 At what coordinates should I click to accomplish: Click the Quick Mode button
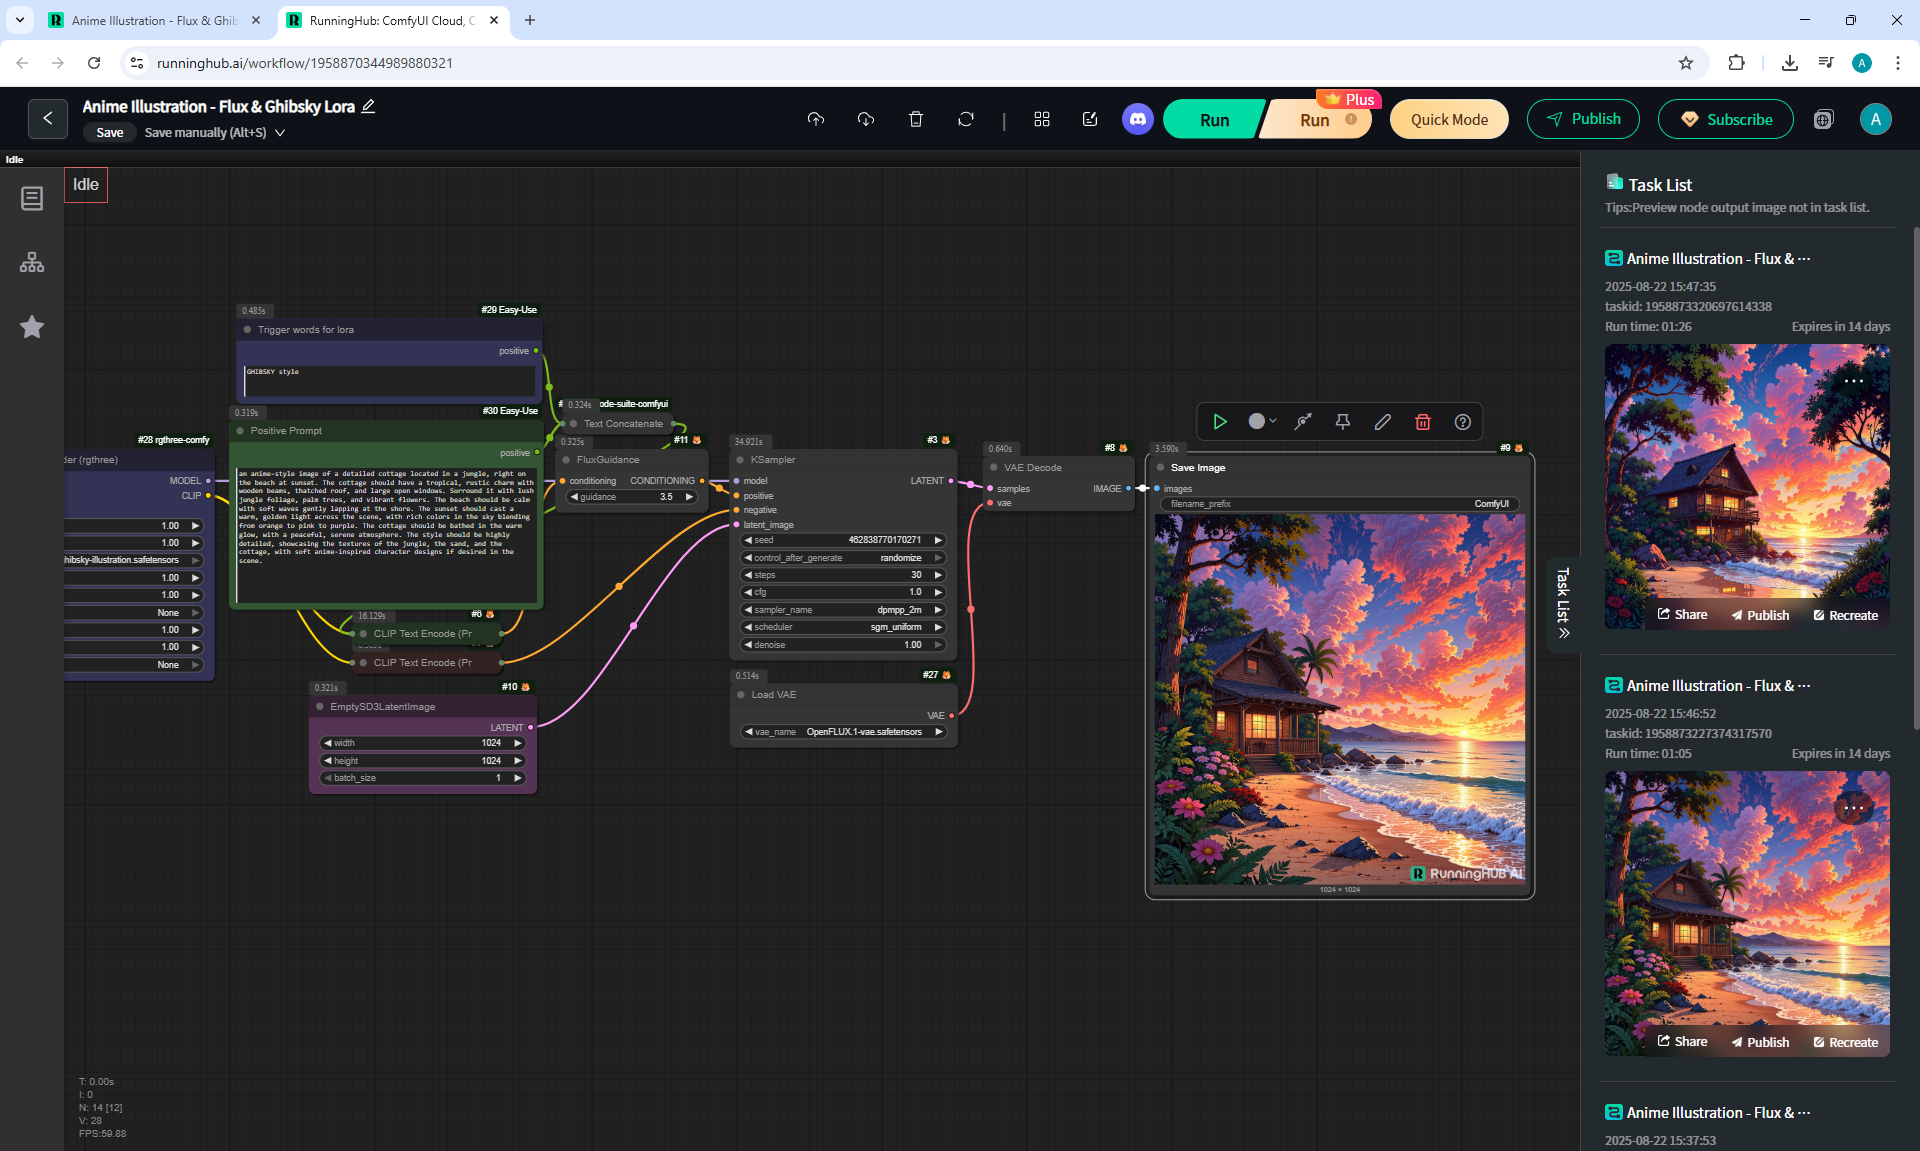coord(1448,120)
